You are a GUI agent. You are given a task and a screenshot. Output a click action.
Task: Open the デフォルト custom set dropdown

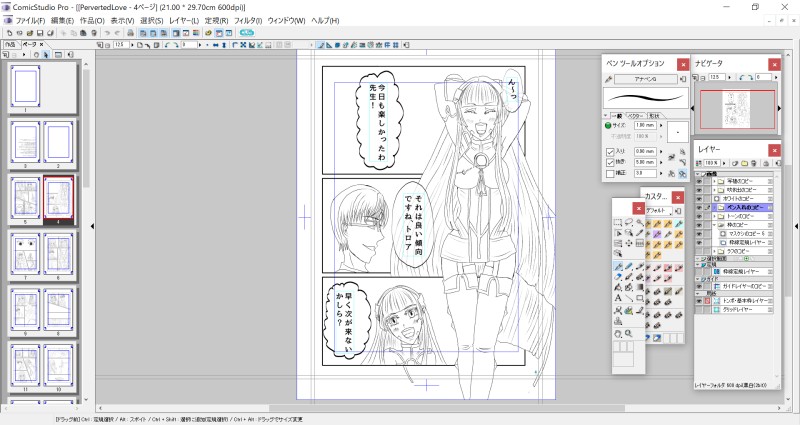click(658, 210)
